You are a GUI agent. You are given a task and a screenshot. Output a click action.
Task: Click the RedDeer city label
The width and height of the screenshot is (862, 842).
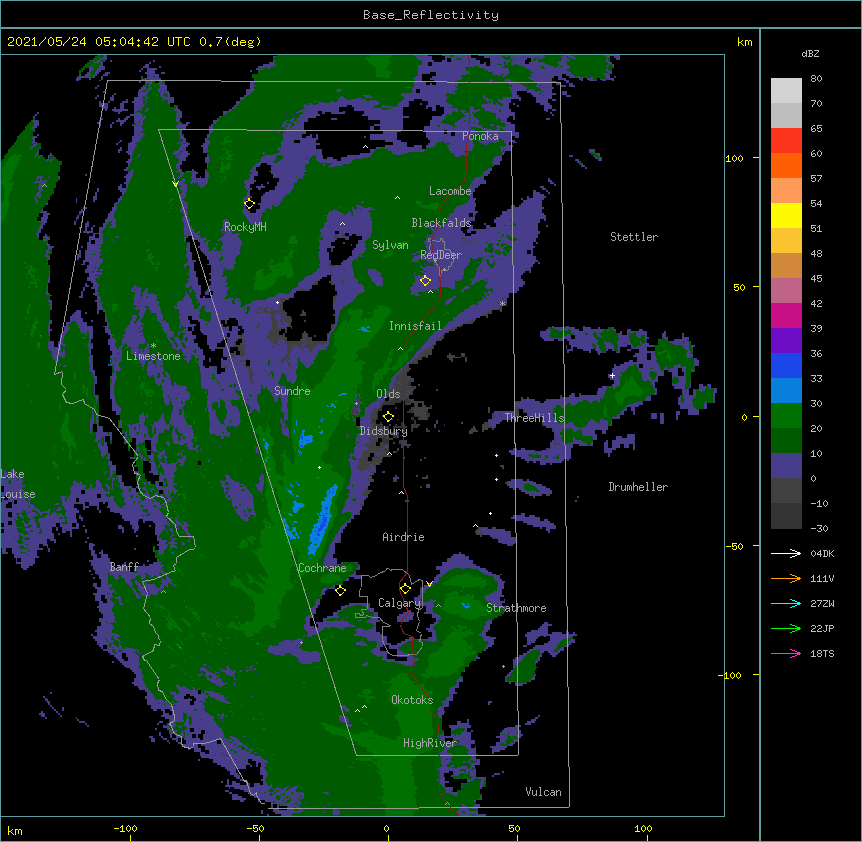441,255
